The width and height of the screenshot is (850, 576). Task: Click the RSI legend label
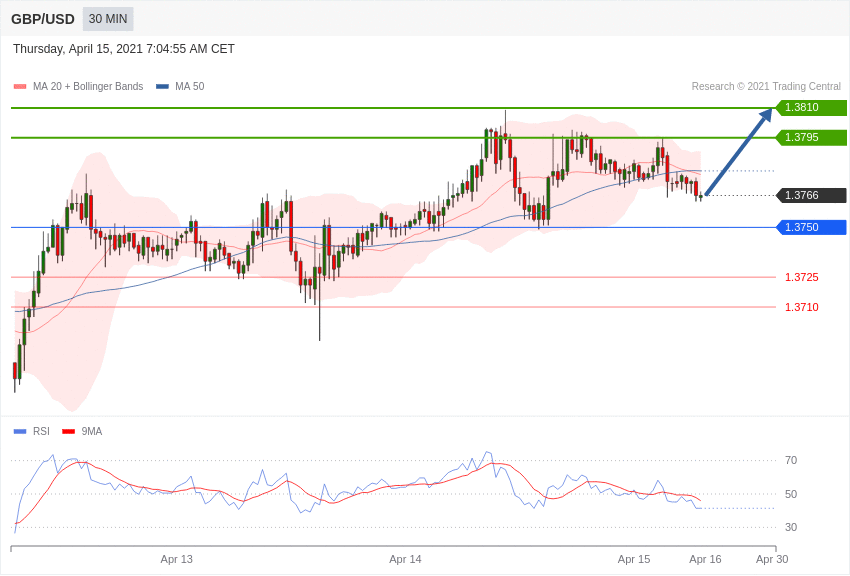pyautogui.click(x=41, y=431)
